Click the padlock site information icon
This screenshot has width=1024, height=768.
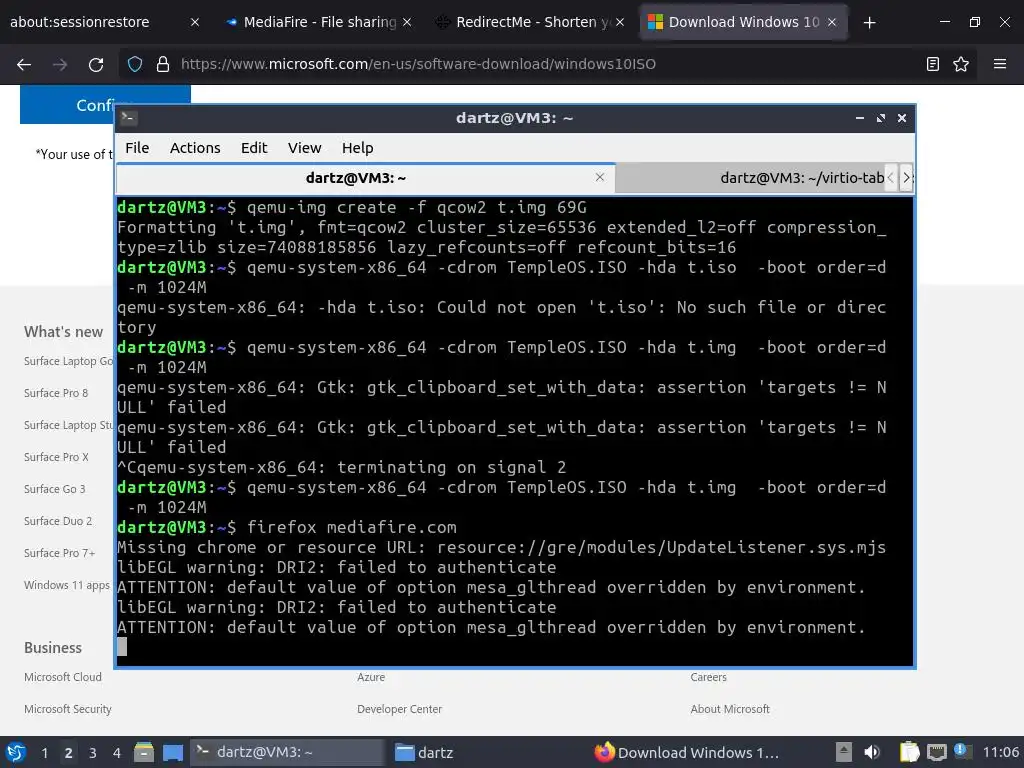(163, 64)
